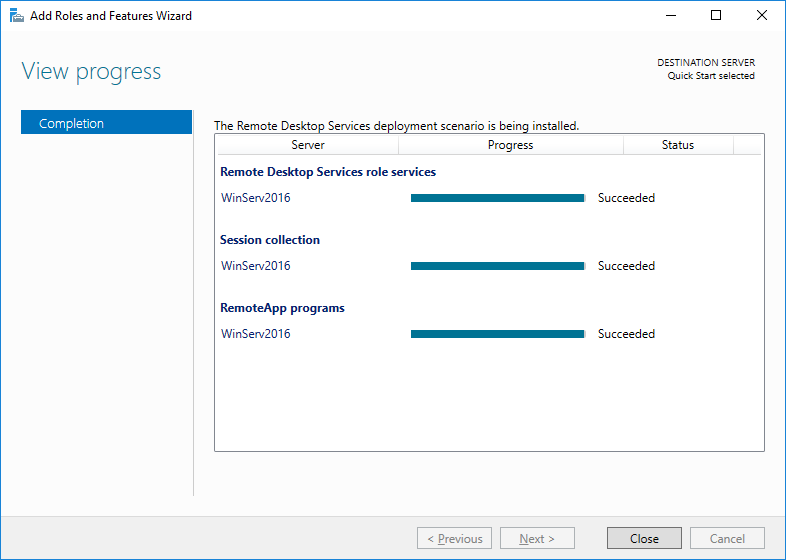The height and width of the screenshot is (560, 786).
Task: Click the Previous button
Action: pos(454,538)
